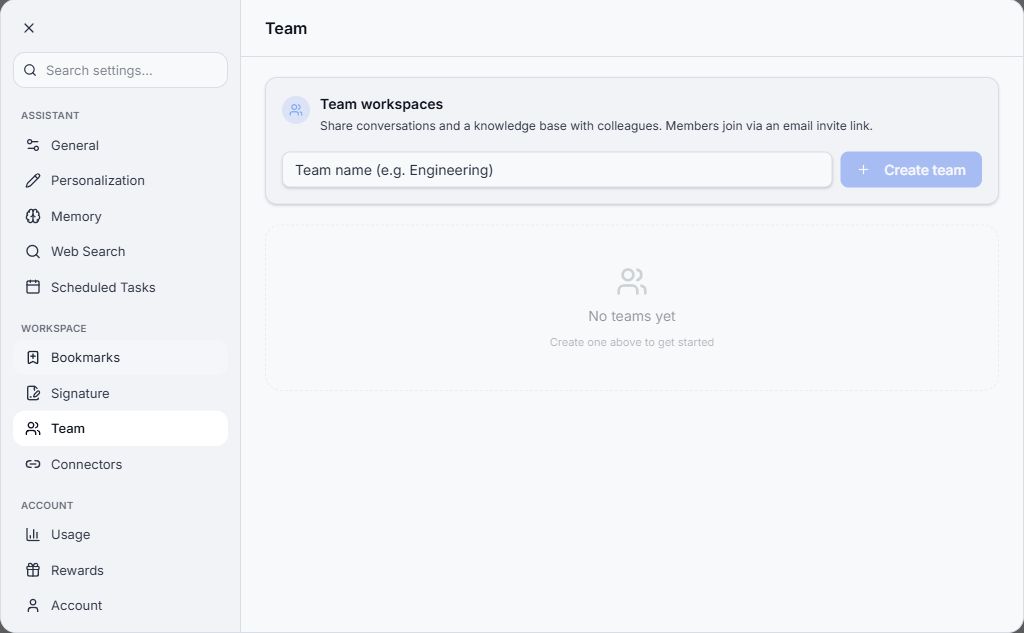The image size is (1024, 633).
Task: Open Signature settings
Action: 120,393
